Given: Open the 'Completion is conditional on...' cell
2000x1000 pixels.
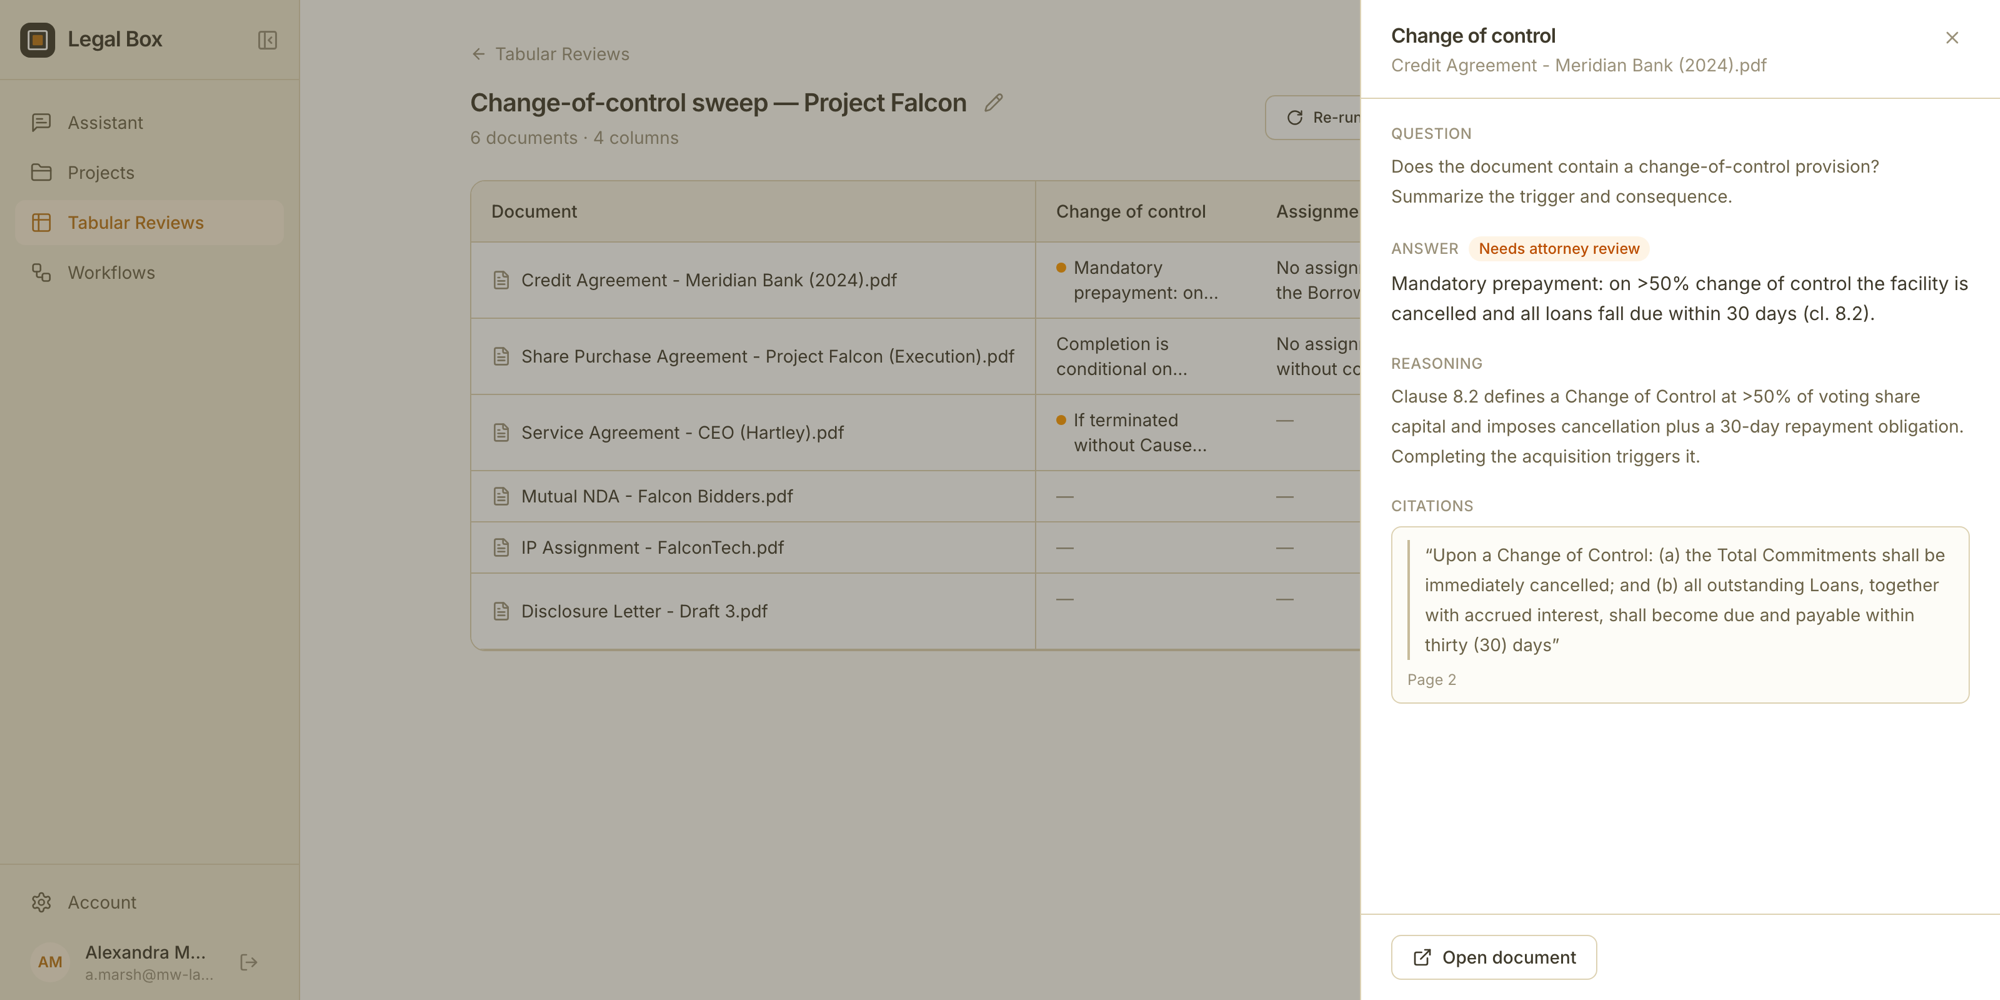Looking at the screenshot, I should (1145, 356).
